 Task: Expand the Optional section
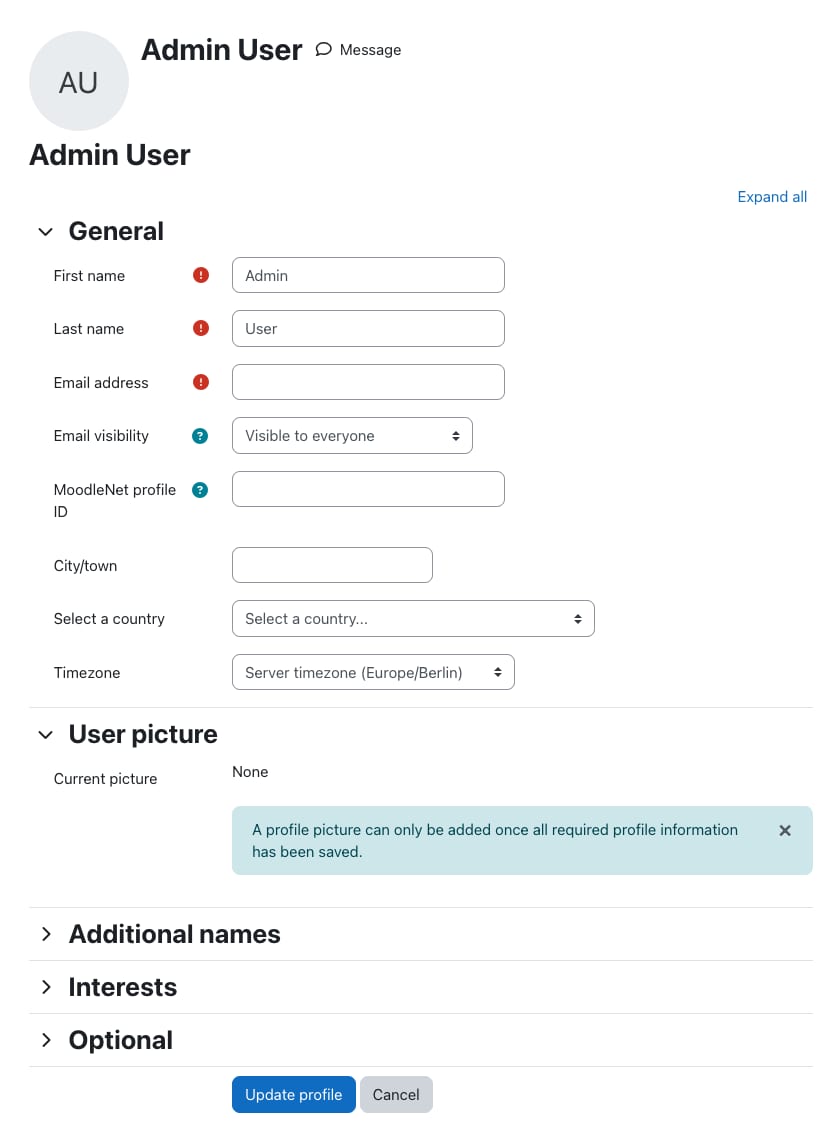pyautogui.click(x=46, y=1040)
